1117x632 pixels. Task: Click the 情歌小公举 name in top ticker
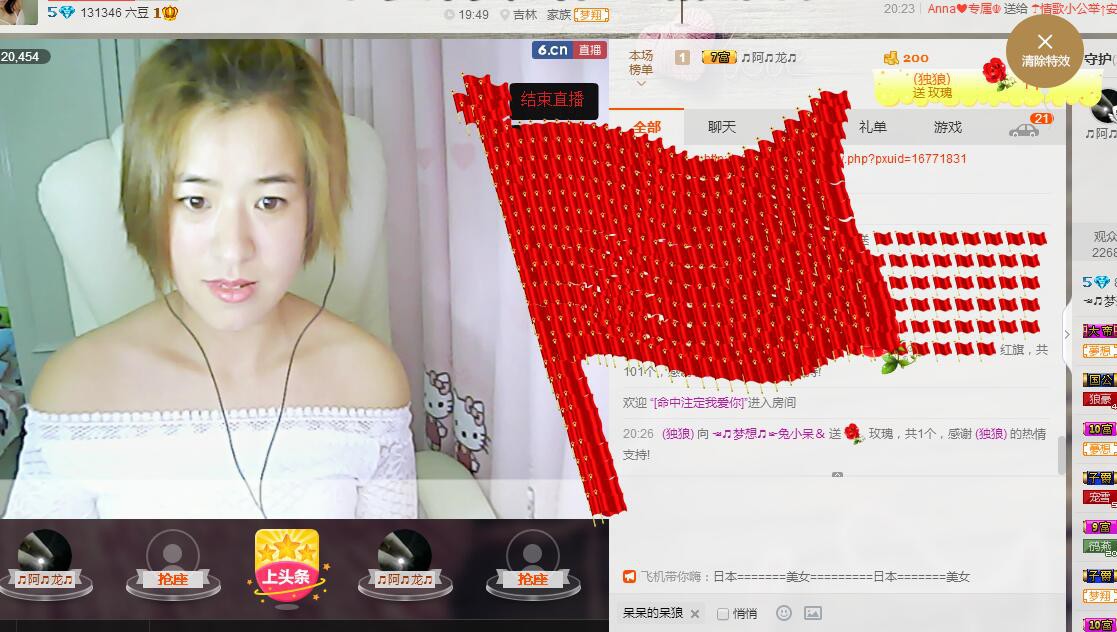tap(1069, 9)
